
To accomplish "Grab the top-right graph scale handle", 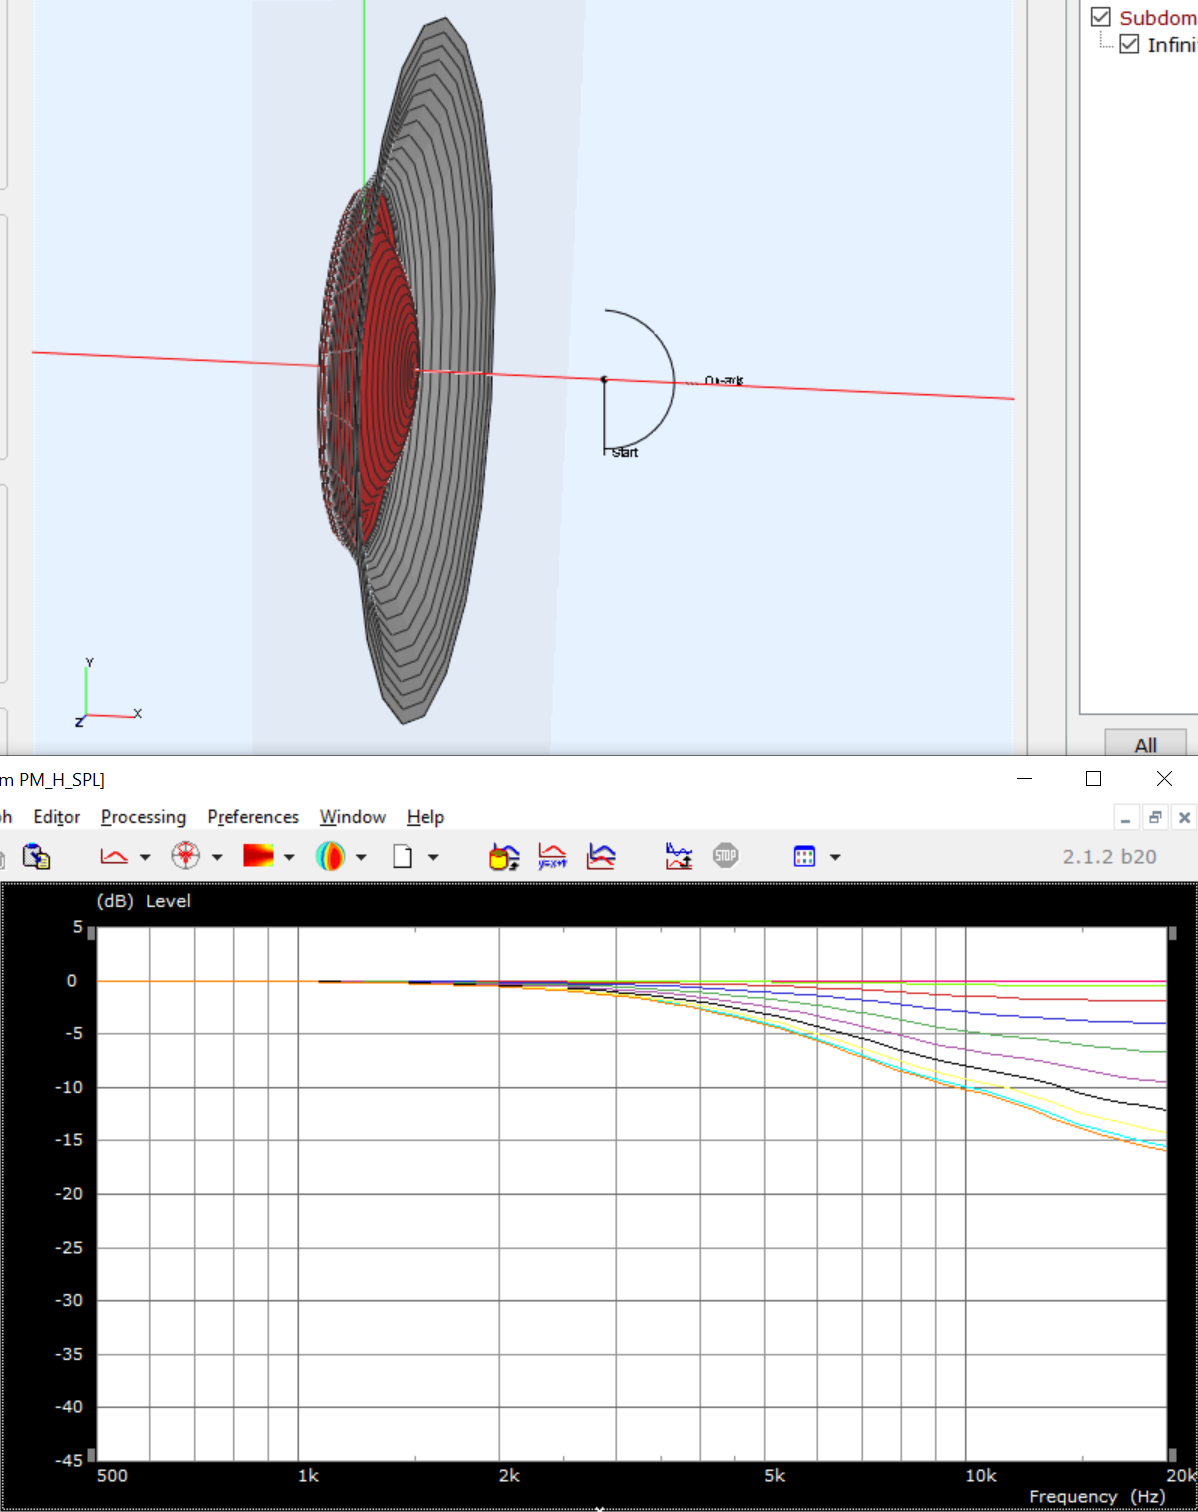I will [x=1172, y=933].
